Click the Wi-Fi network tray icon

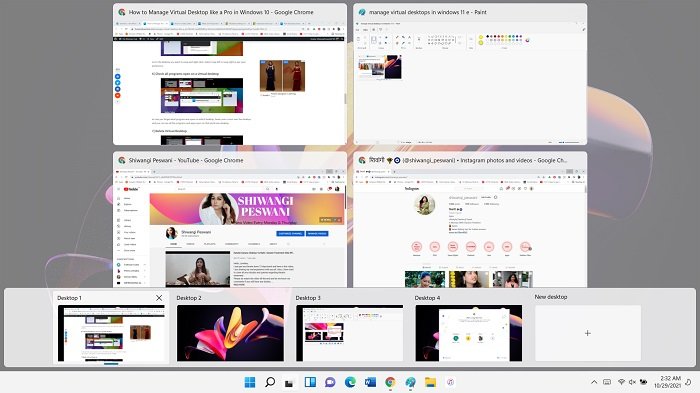[x=621, y=382]
